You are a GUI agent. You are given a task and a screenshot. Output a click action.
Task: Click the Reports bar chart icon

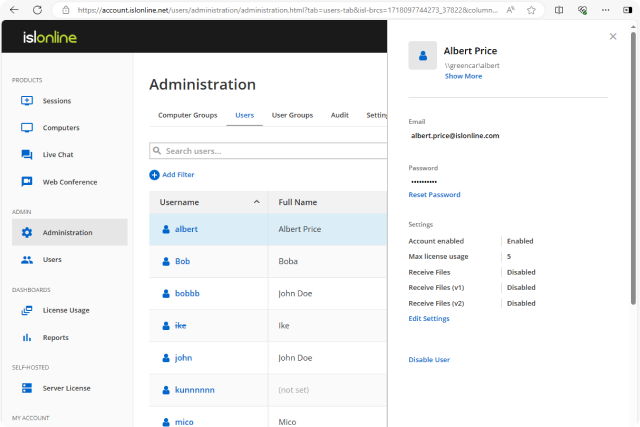click(x=27, y=337)
